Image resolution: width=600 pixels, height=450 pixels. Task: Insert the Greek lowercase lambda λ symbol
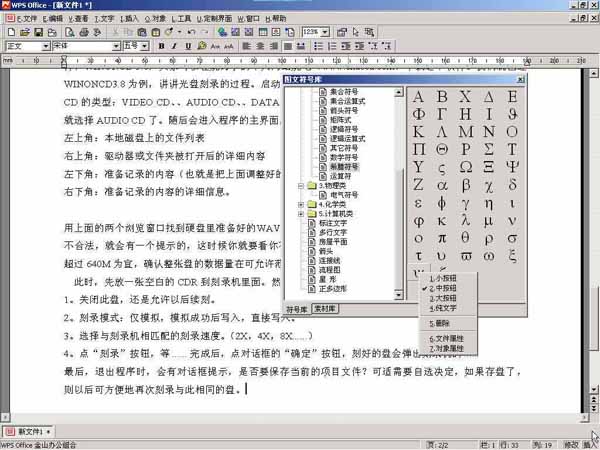coord(466,220)
